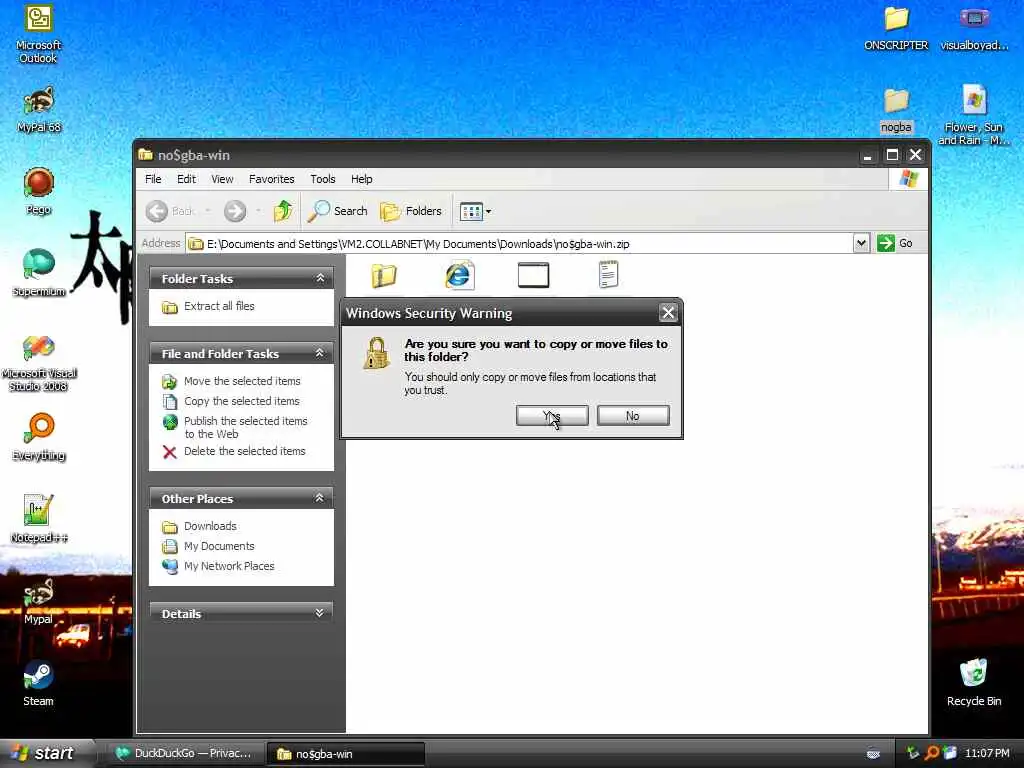Expand the Details panel

[320, 613]
